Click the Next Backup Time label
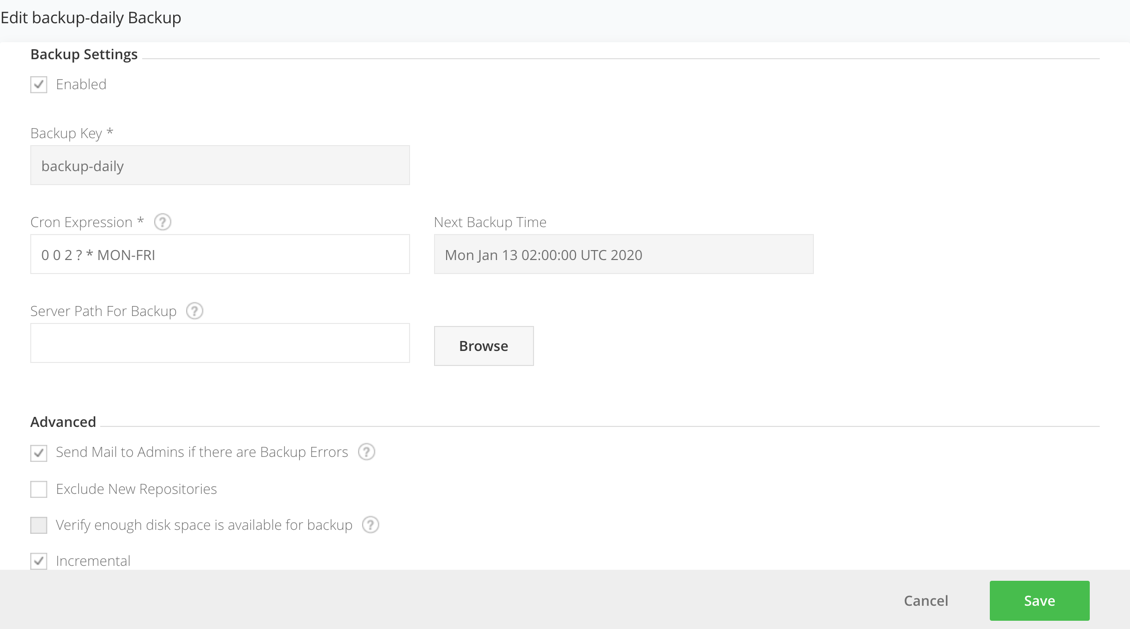This screenshot has width=1130, height=629. click(490, 222)
